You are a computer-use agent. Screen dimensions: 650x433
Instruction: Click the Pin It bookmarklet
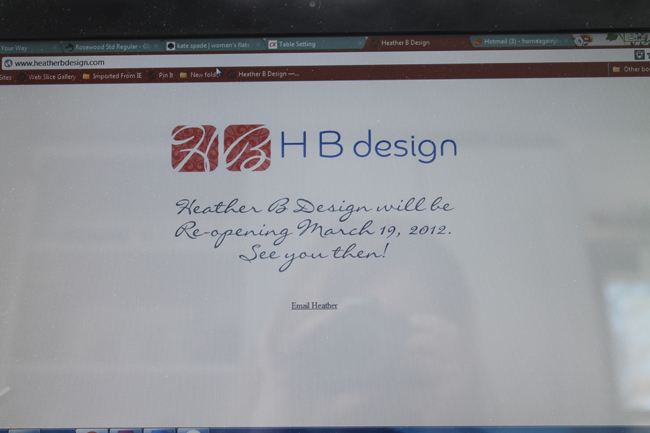[161, 75]
